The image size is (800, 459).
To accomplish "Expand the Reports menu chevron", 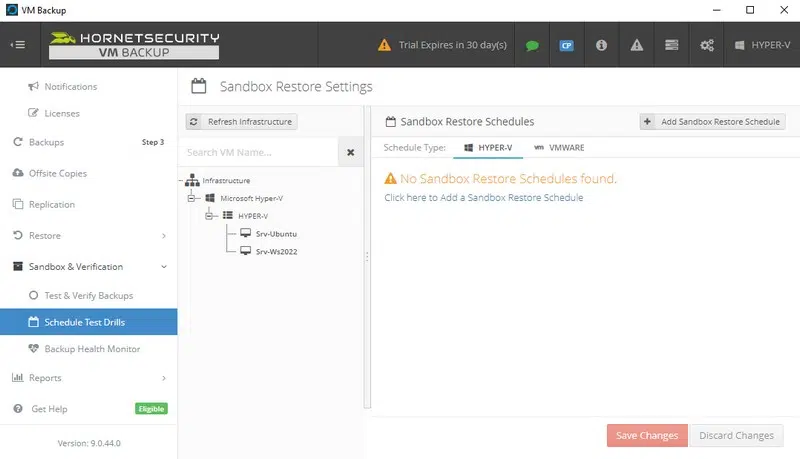I will point(164,378).
